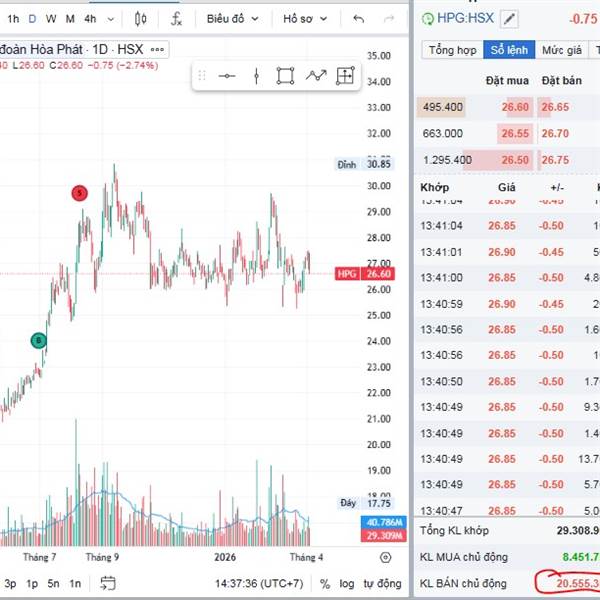The image size is (600, 600).
Task: Select the horizontal line drawing tool
Action: (227, 76)
